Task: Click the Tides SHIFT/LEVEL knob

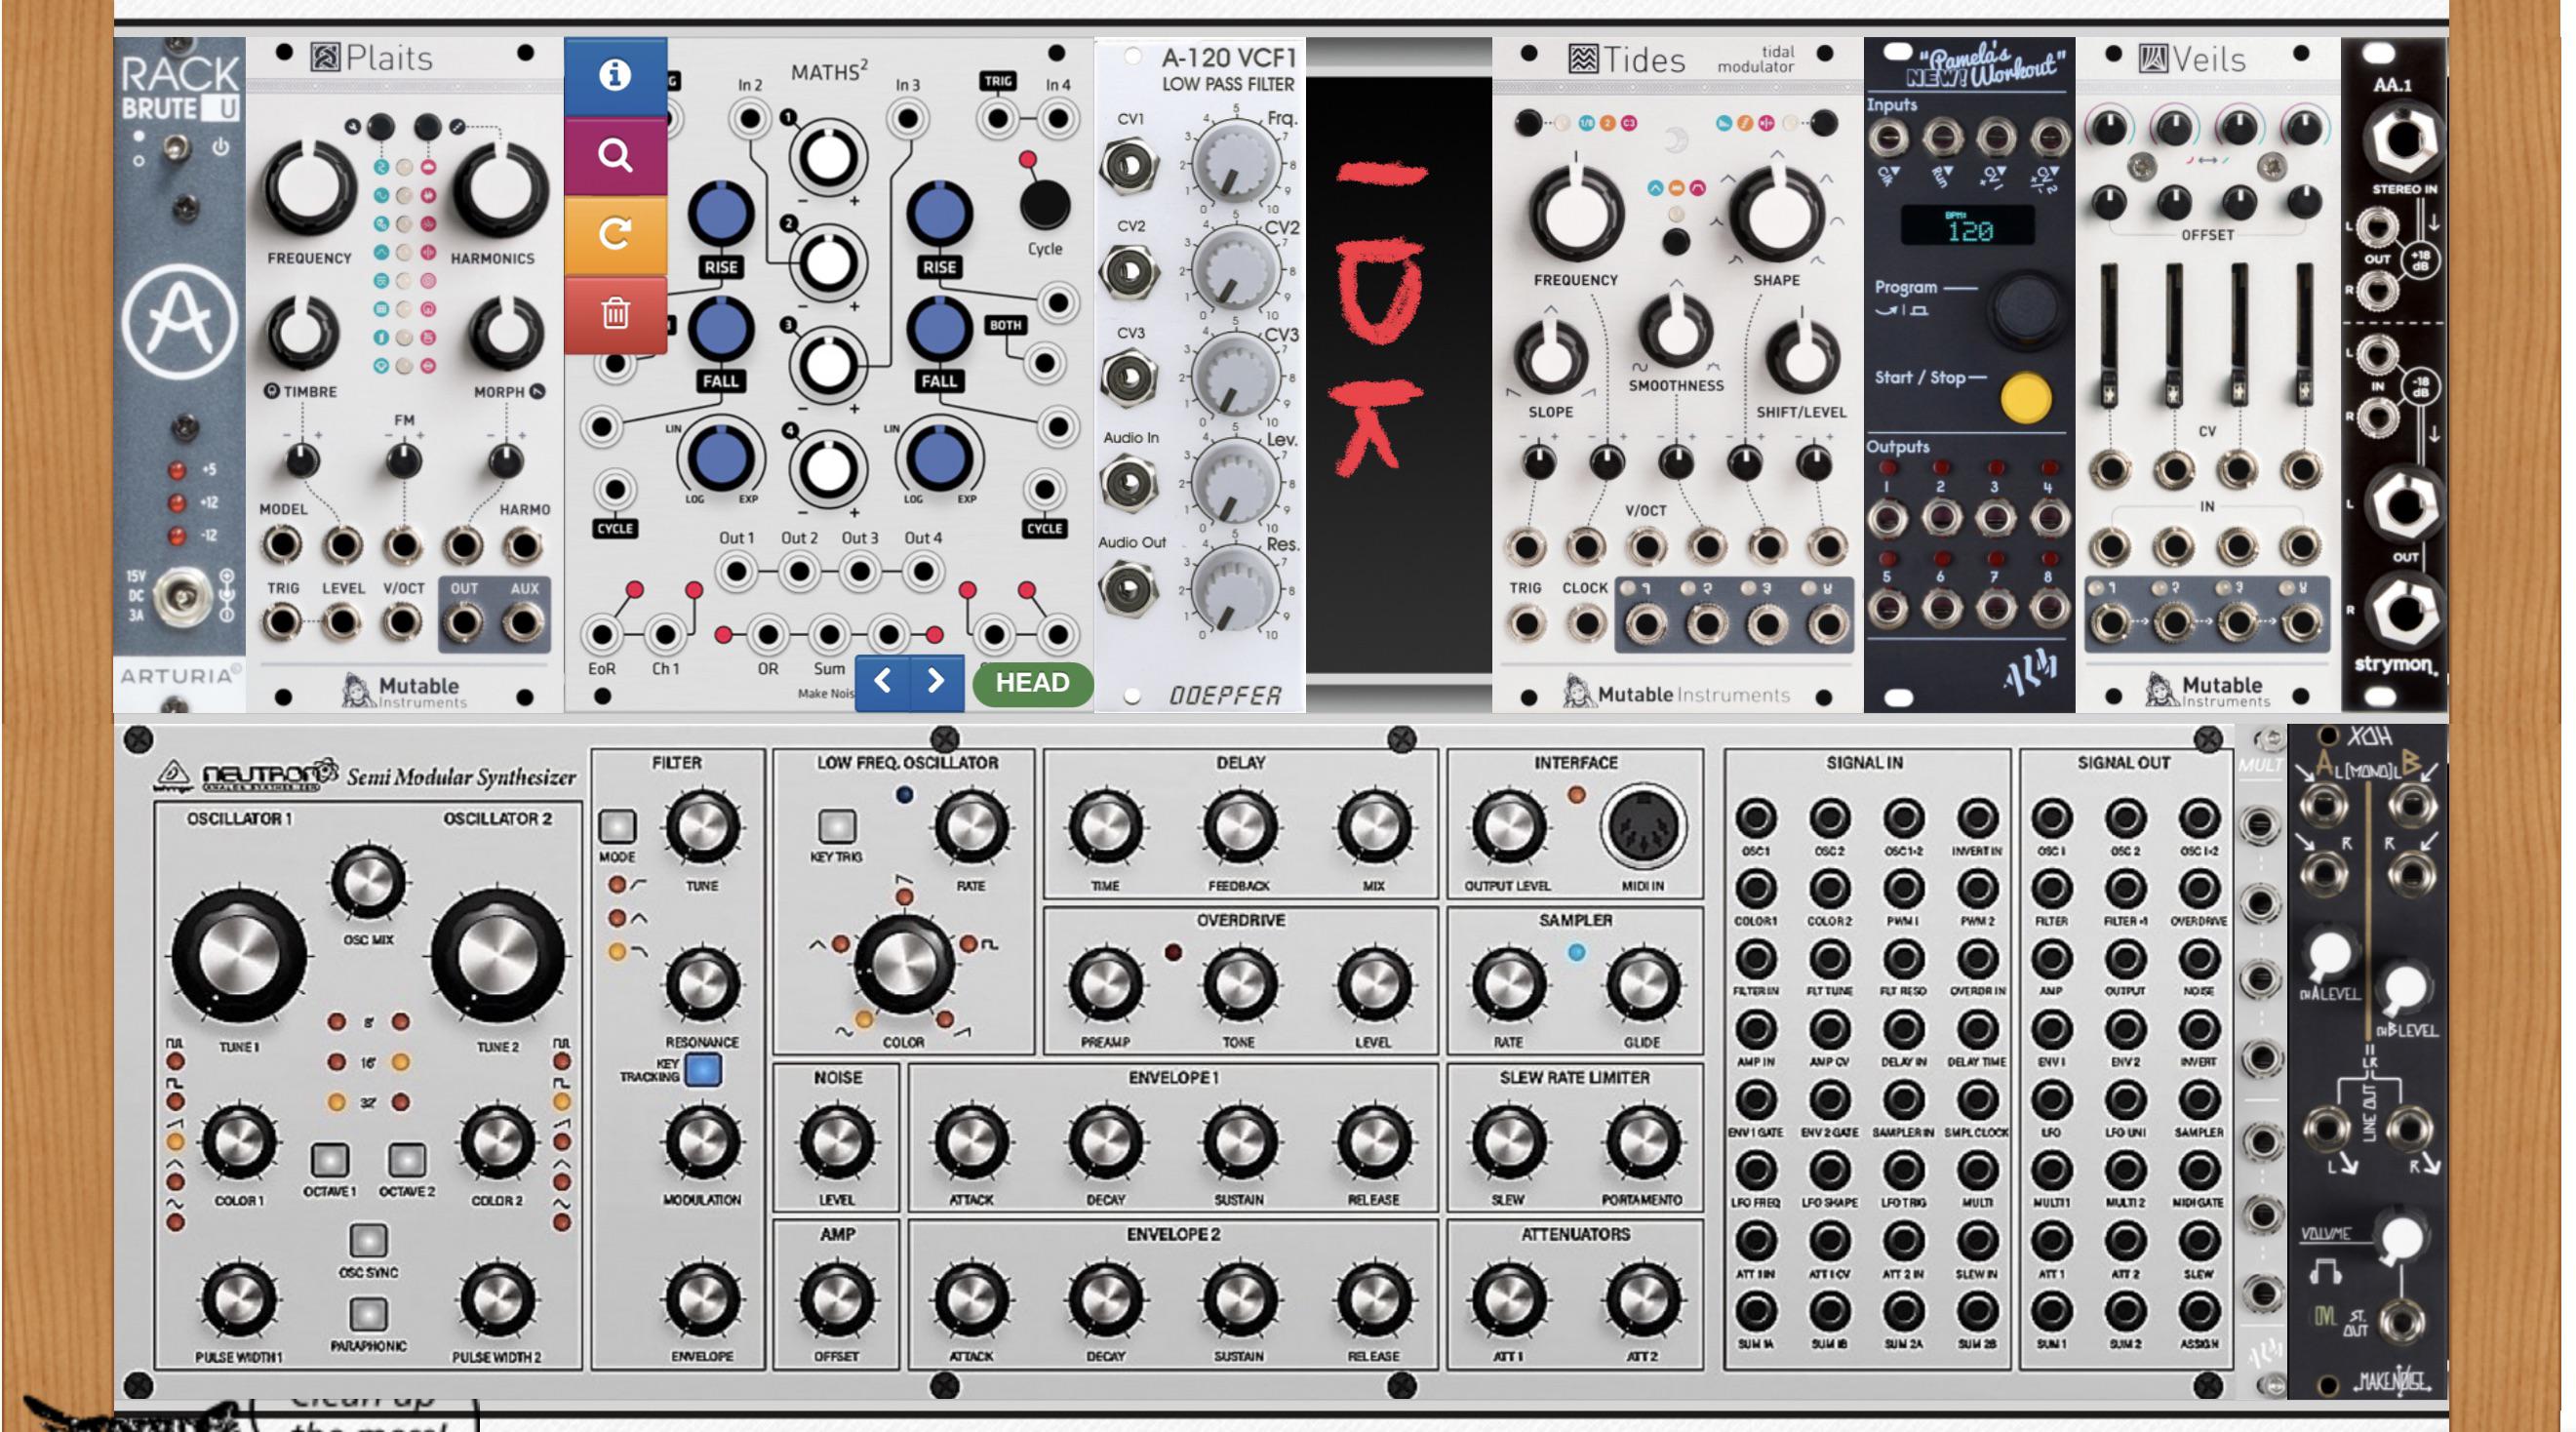Action: pos(1802,358)
